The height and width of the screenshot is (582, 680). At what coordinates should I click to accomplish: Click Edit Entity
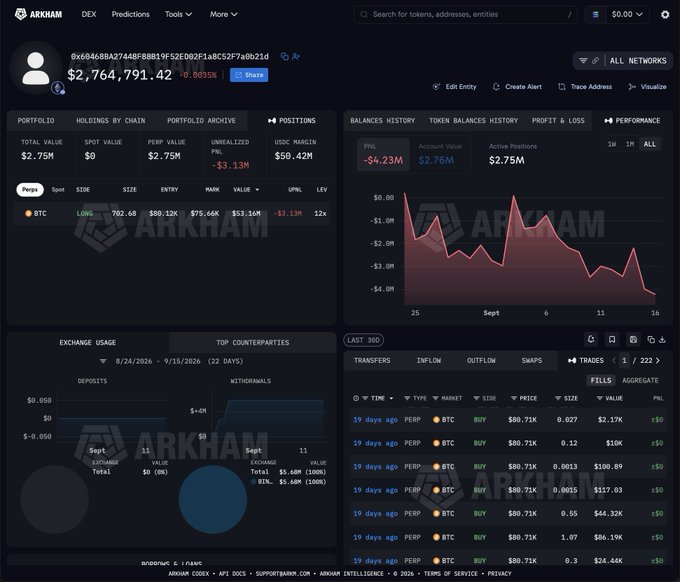pos(454,87)
